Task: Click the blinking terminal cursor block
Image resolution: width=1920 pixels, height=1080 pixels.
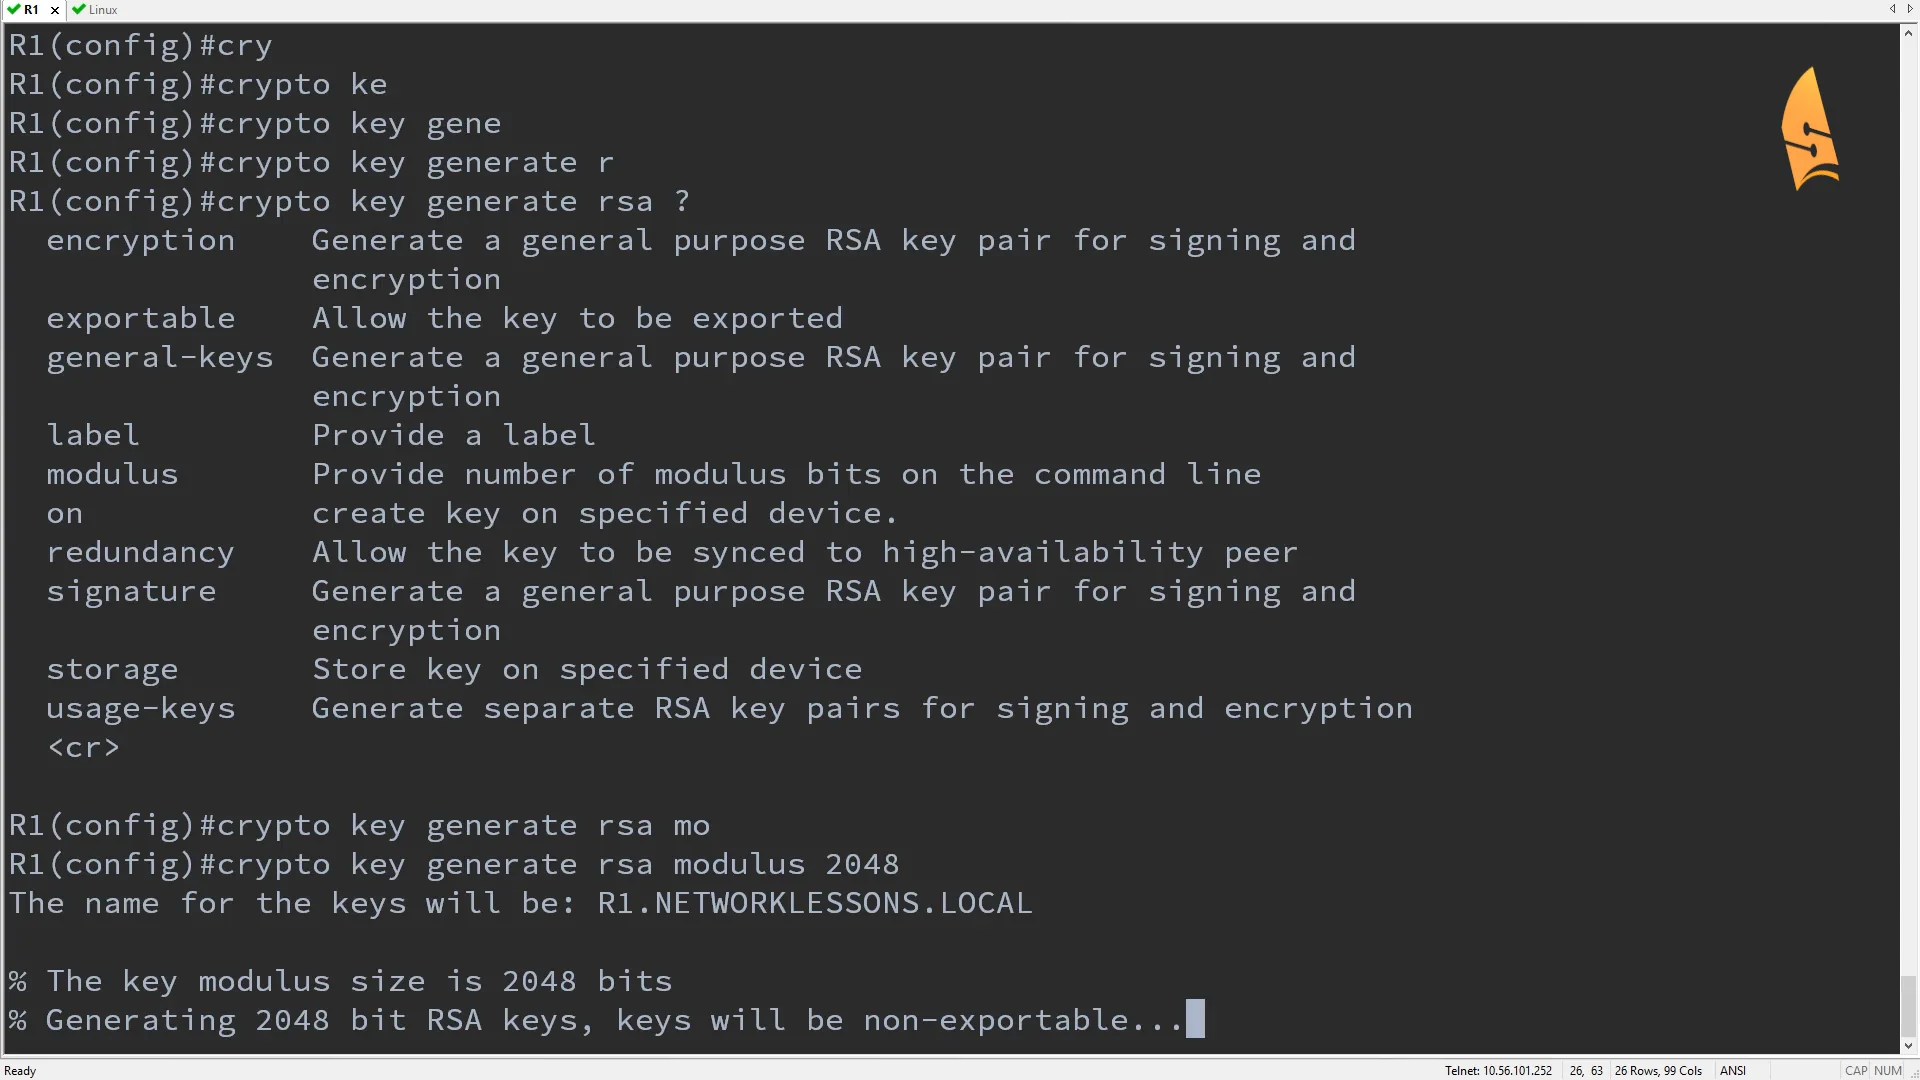Action: coord(1195,1019)
